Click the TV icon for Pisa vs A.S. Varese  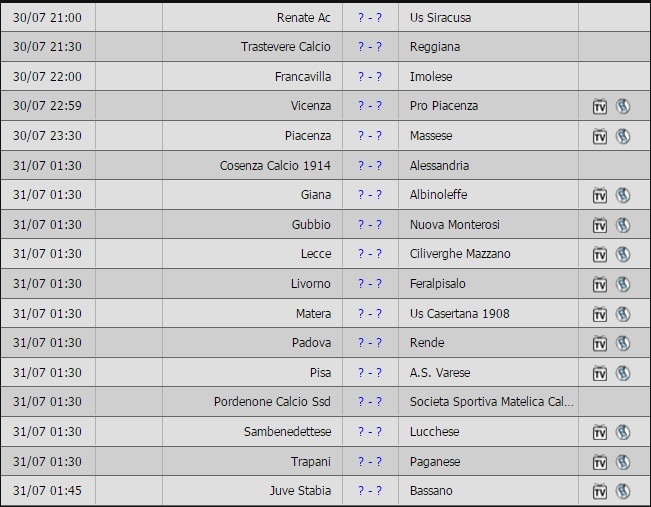click(600, 373)
